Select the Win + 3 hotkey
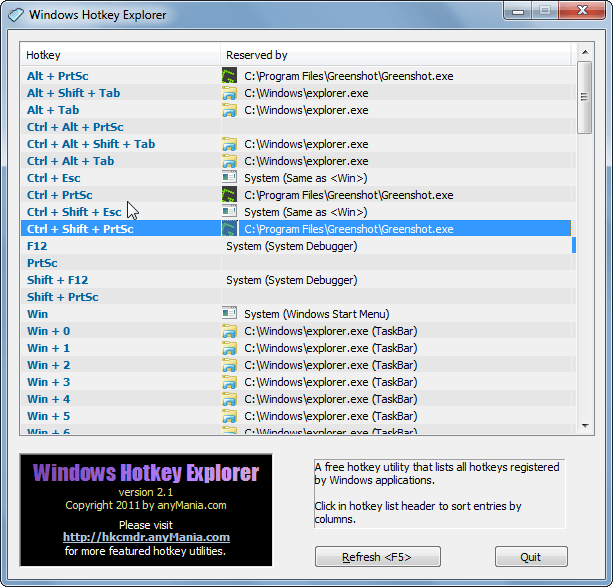Screen dimensions: 613x587 pos(48,382)
